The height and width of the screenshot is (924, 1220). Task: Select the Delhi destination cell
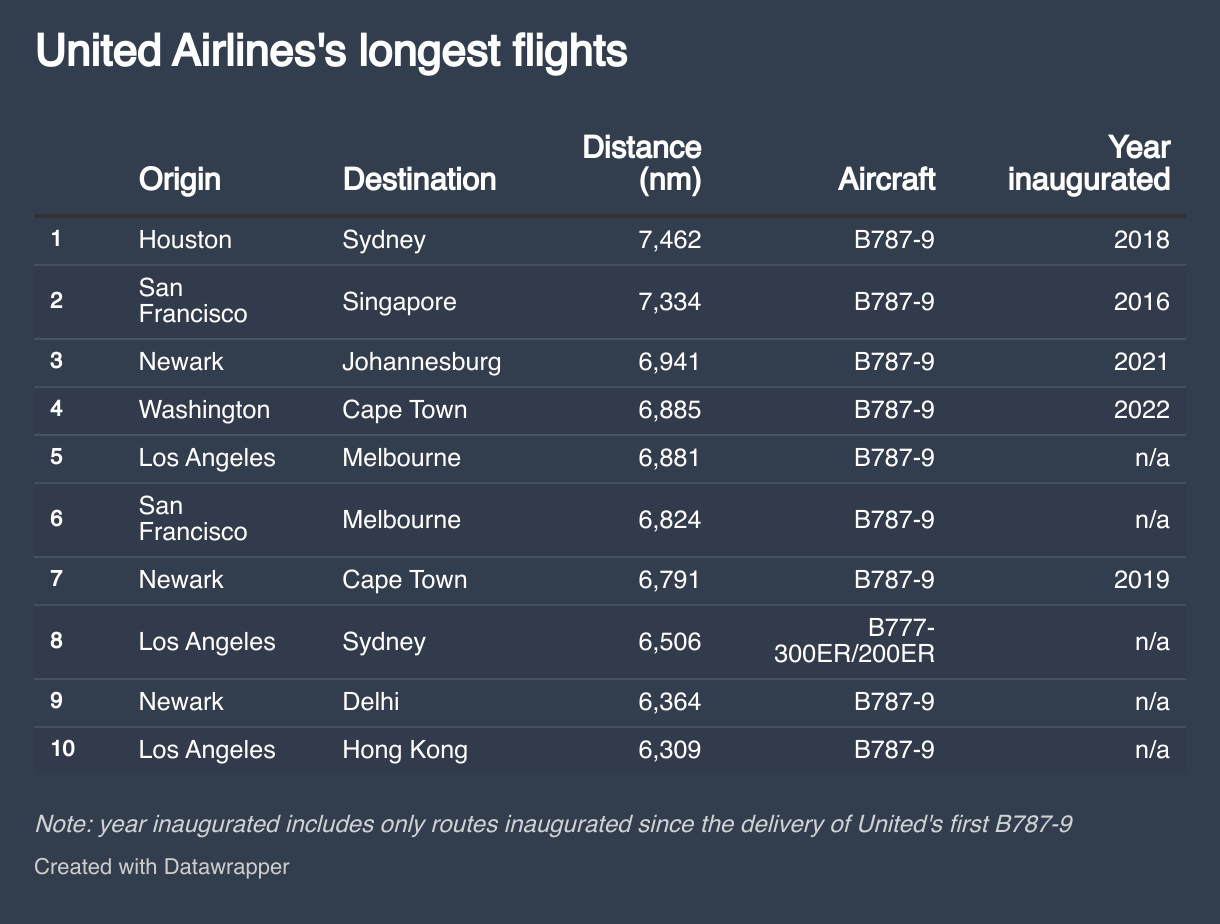(x=370, y=702)
